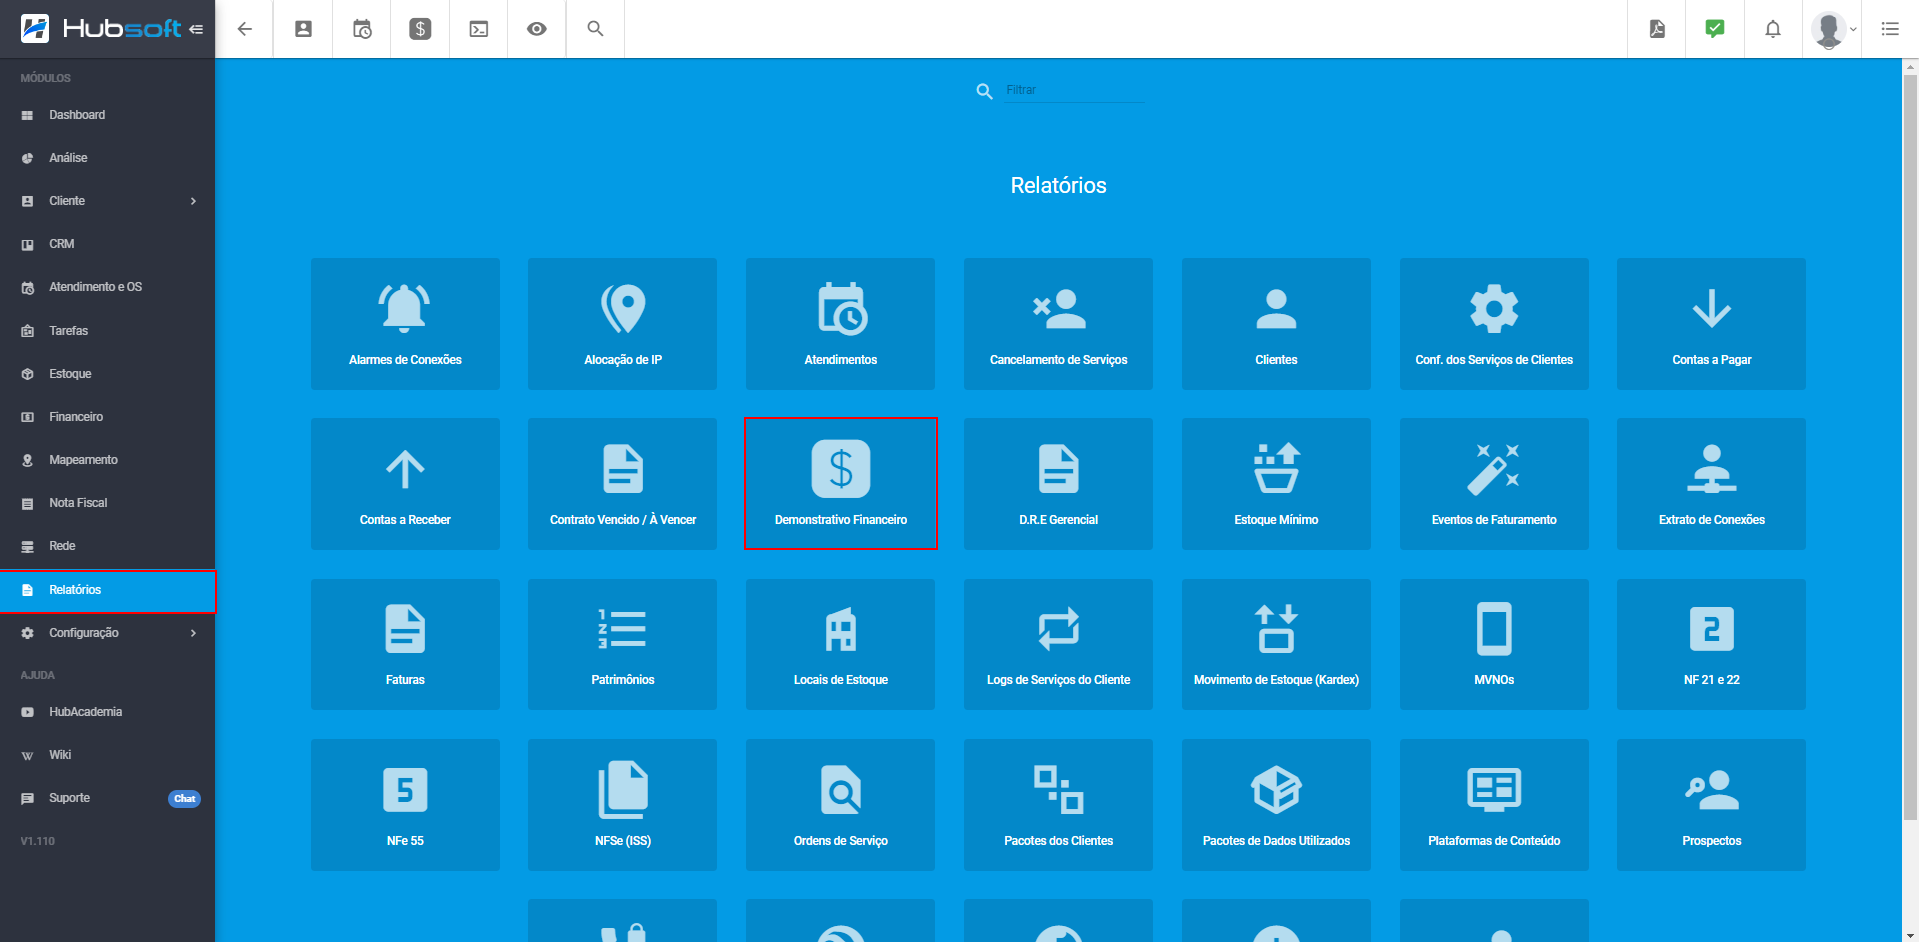This screenshot has width=1919, height=942.
Task: Open Eventos de Faturamento report
Action: [x=1494, y=484]
